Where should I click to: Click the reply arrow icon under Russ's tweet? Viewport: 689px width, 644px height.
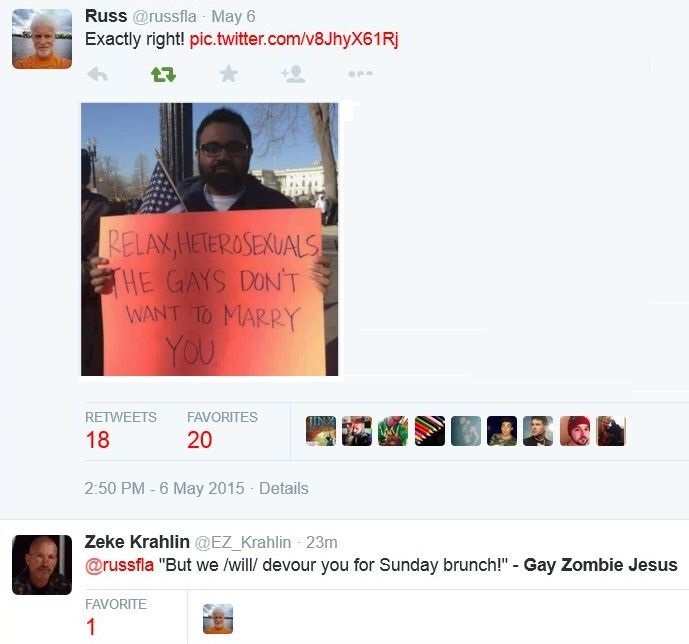98,74
